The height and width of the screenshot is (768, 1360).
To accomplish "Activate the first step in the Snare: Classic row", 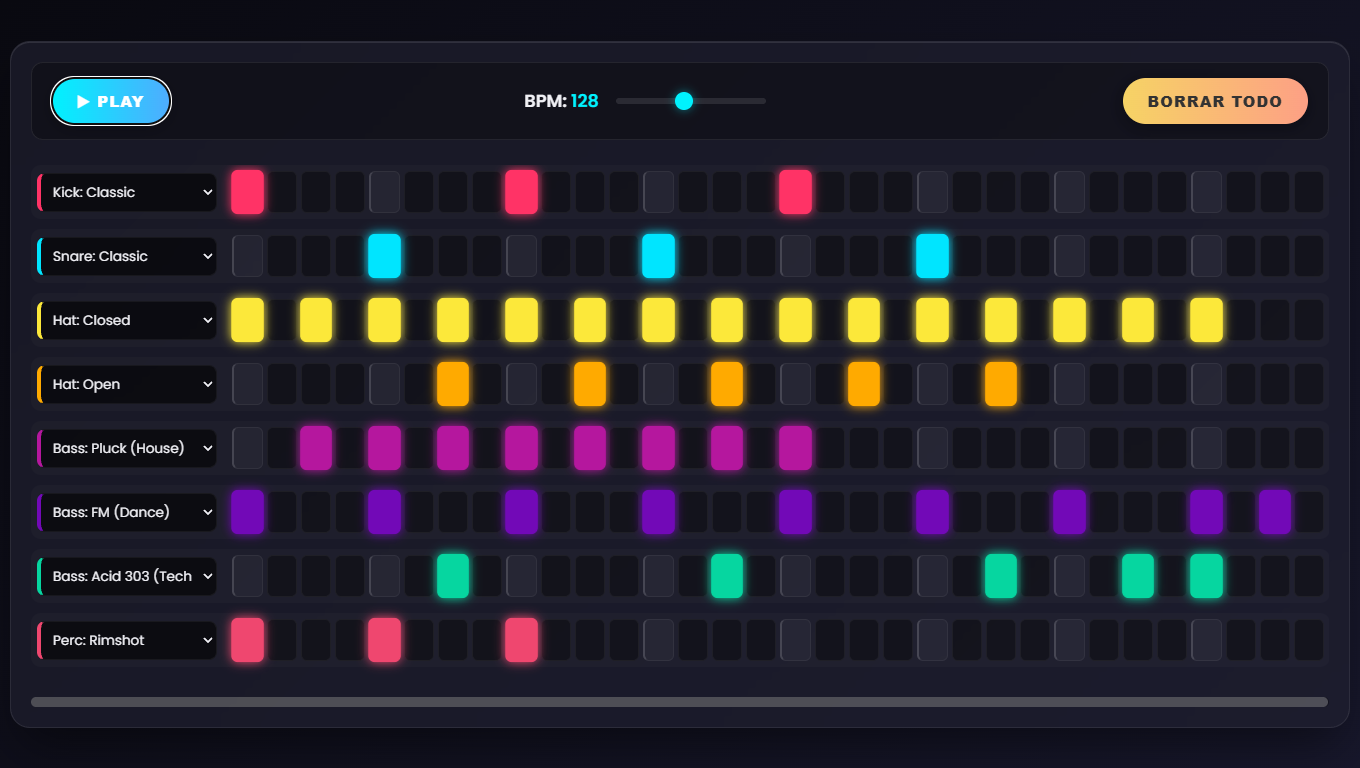I will click(248, 256).
